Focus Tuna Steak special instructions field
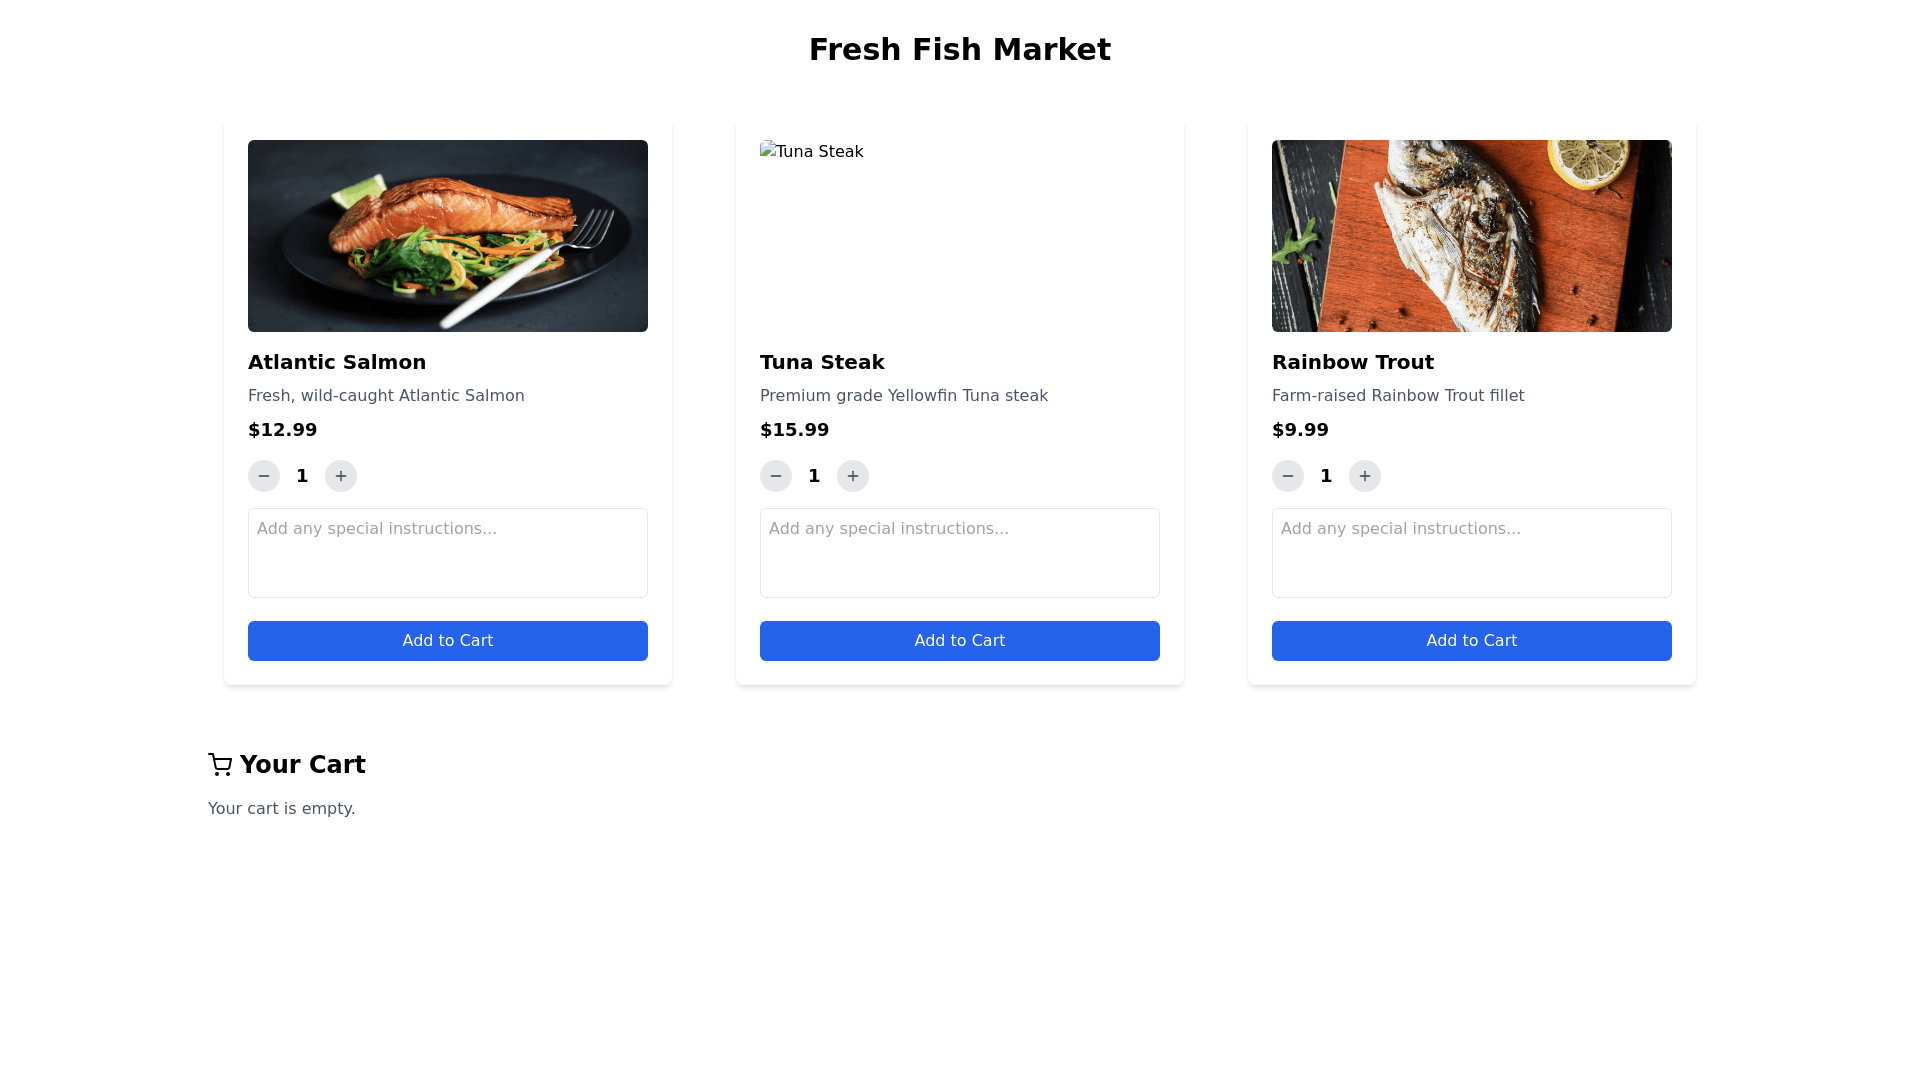Image resolution: width=1920 pixels, height=1080 pixels. pyautogui.click(x=960, y=553)
